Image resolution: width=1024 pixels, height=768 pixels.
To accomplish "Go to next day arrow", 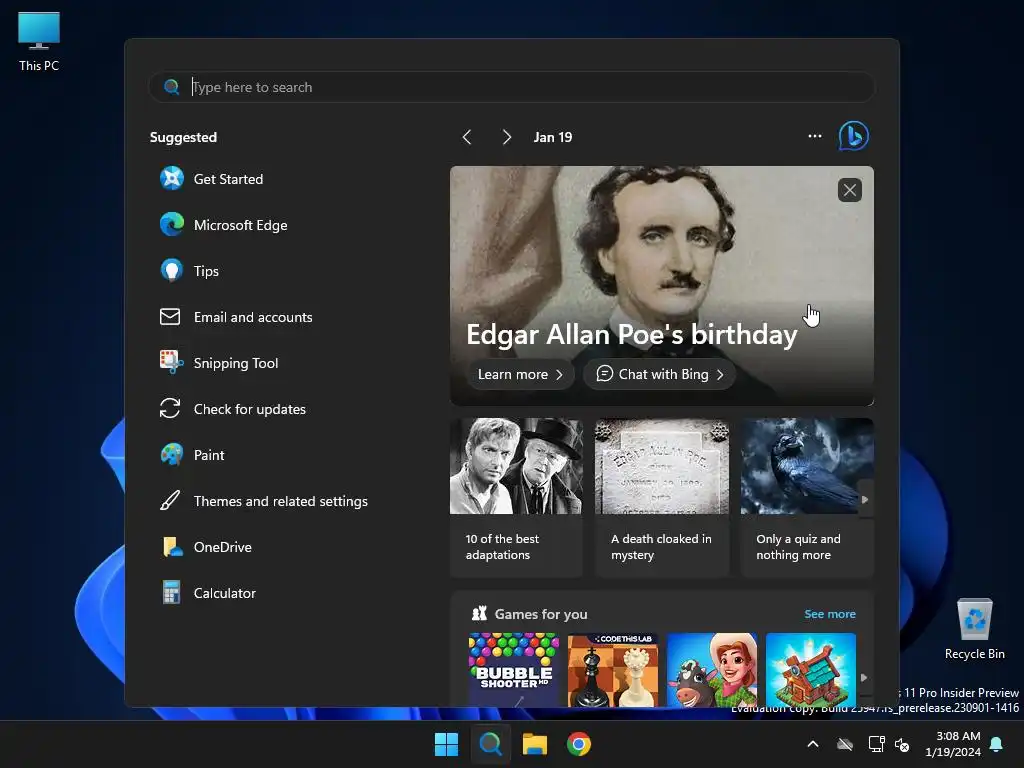I will click(506, 137).
